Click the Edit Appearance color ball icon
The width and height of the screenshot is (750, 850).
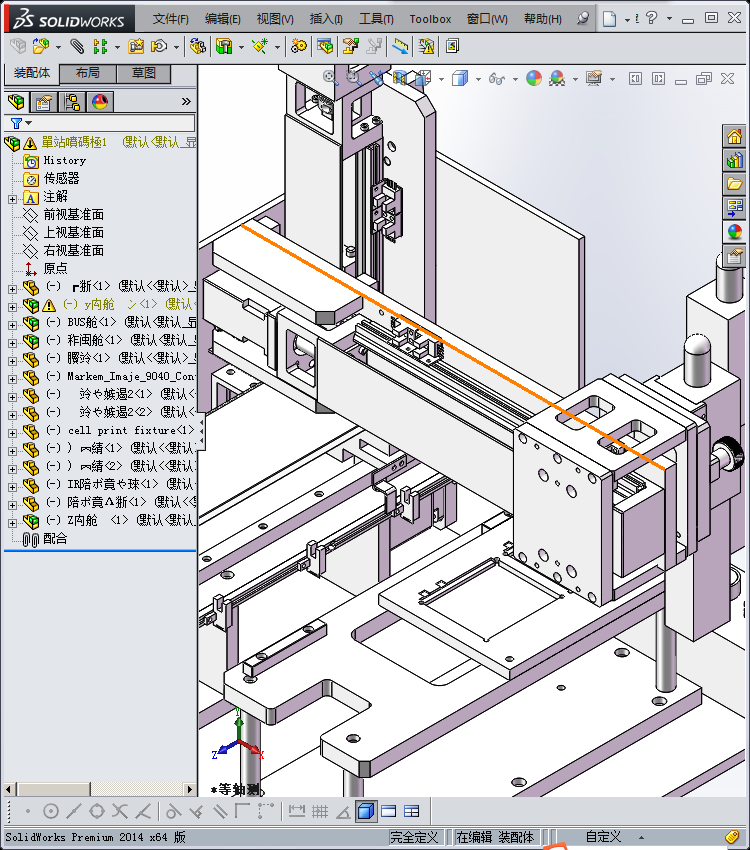pyautogui.click(x=534, y=79)
